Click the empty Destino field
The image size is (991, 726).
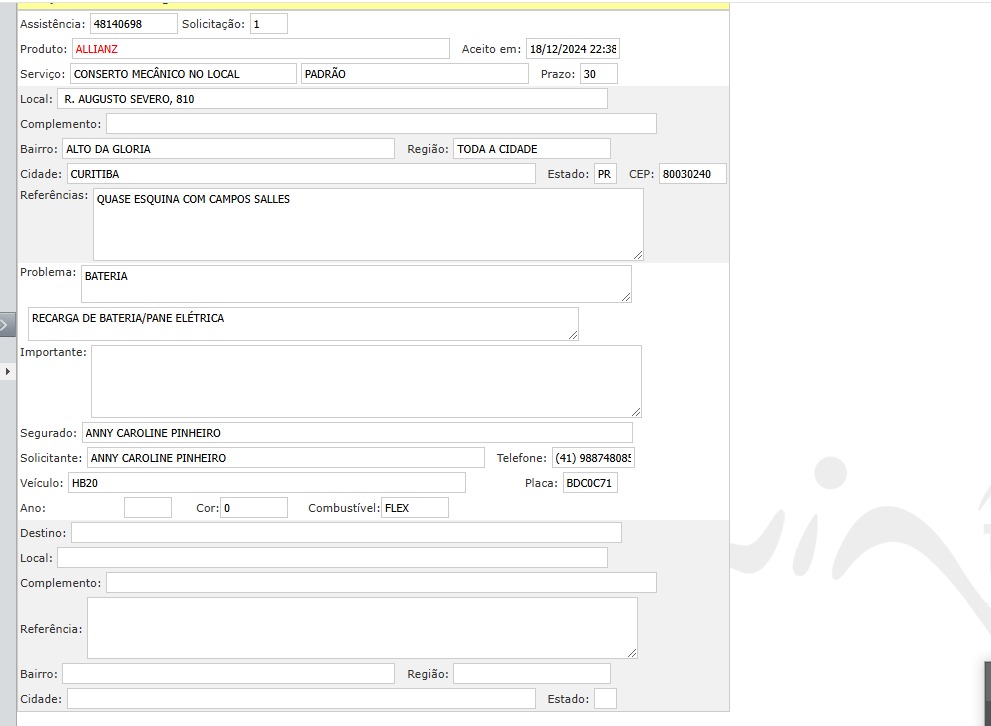(346, 533)
